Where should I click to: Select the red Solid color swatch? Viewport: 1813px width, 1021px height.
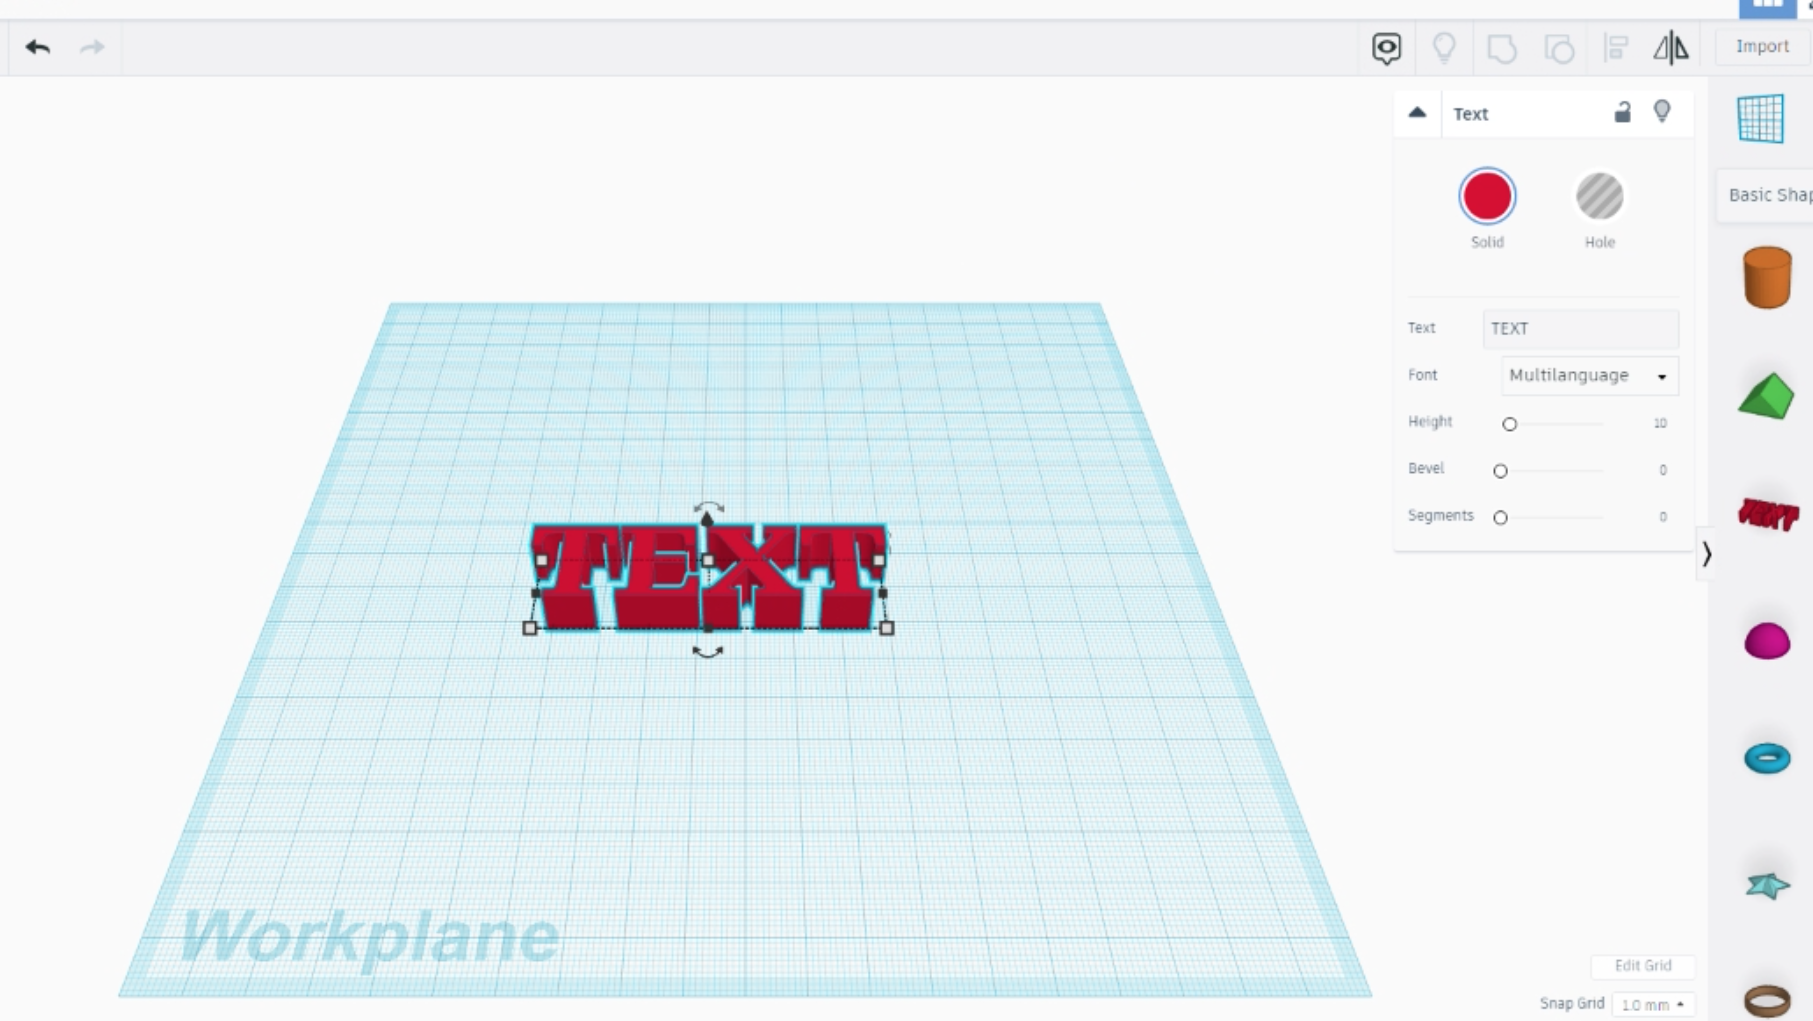(1487, 196)
